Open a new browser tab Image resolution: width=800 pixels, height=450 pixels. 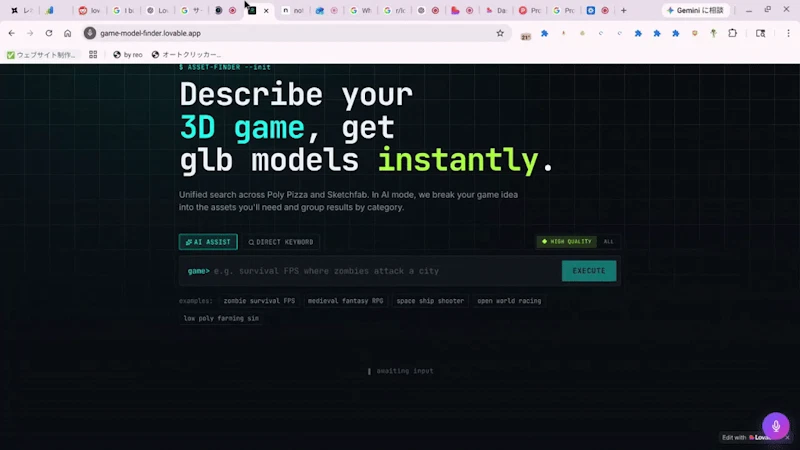623,10
